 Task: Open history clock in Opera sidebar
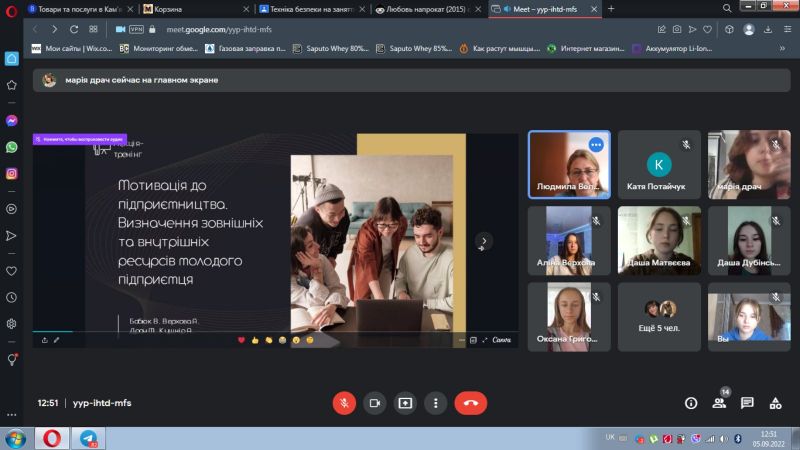(12, 297)
